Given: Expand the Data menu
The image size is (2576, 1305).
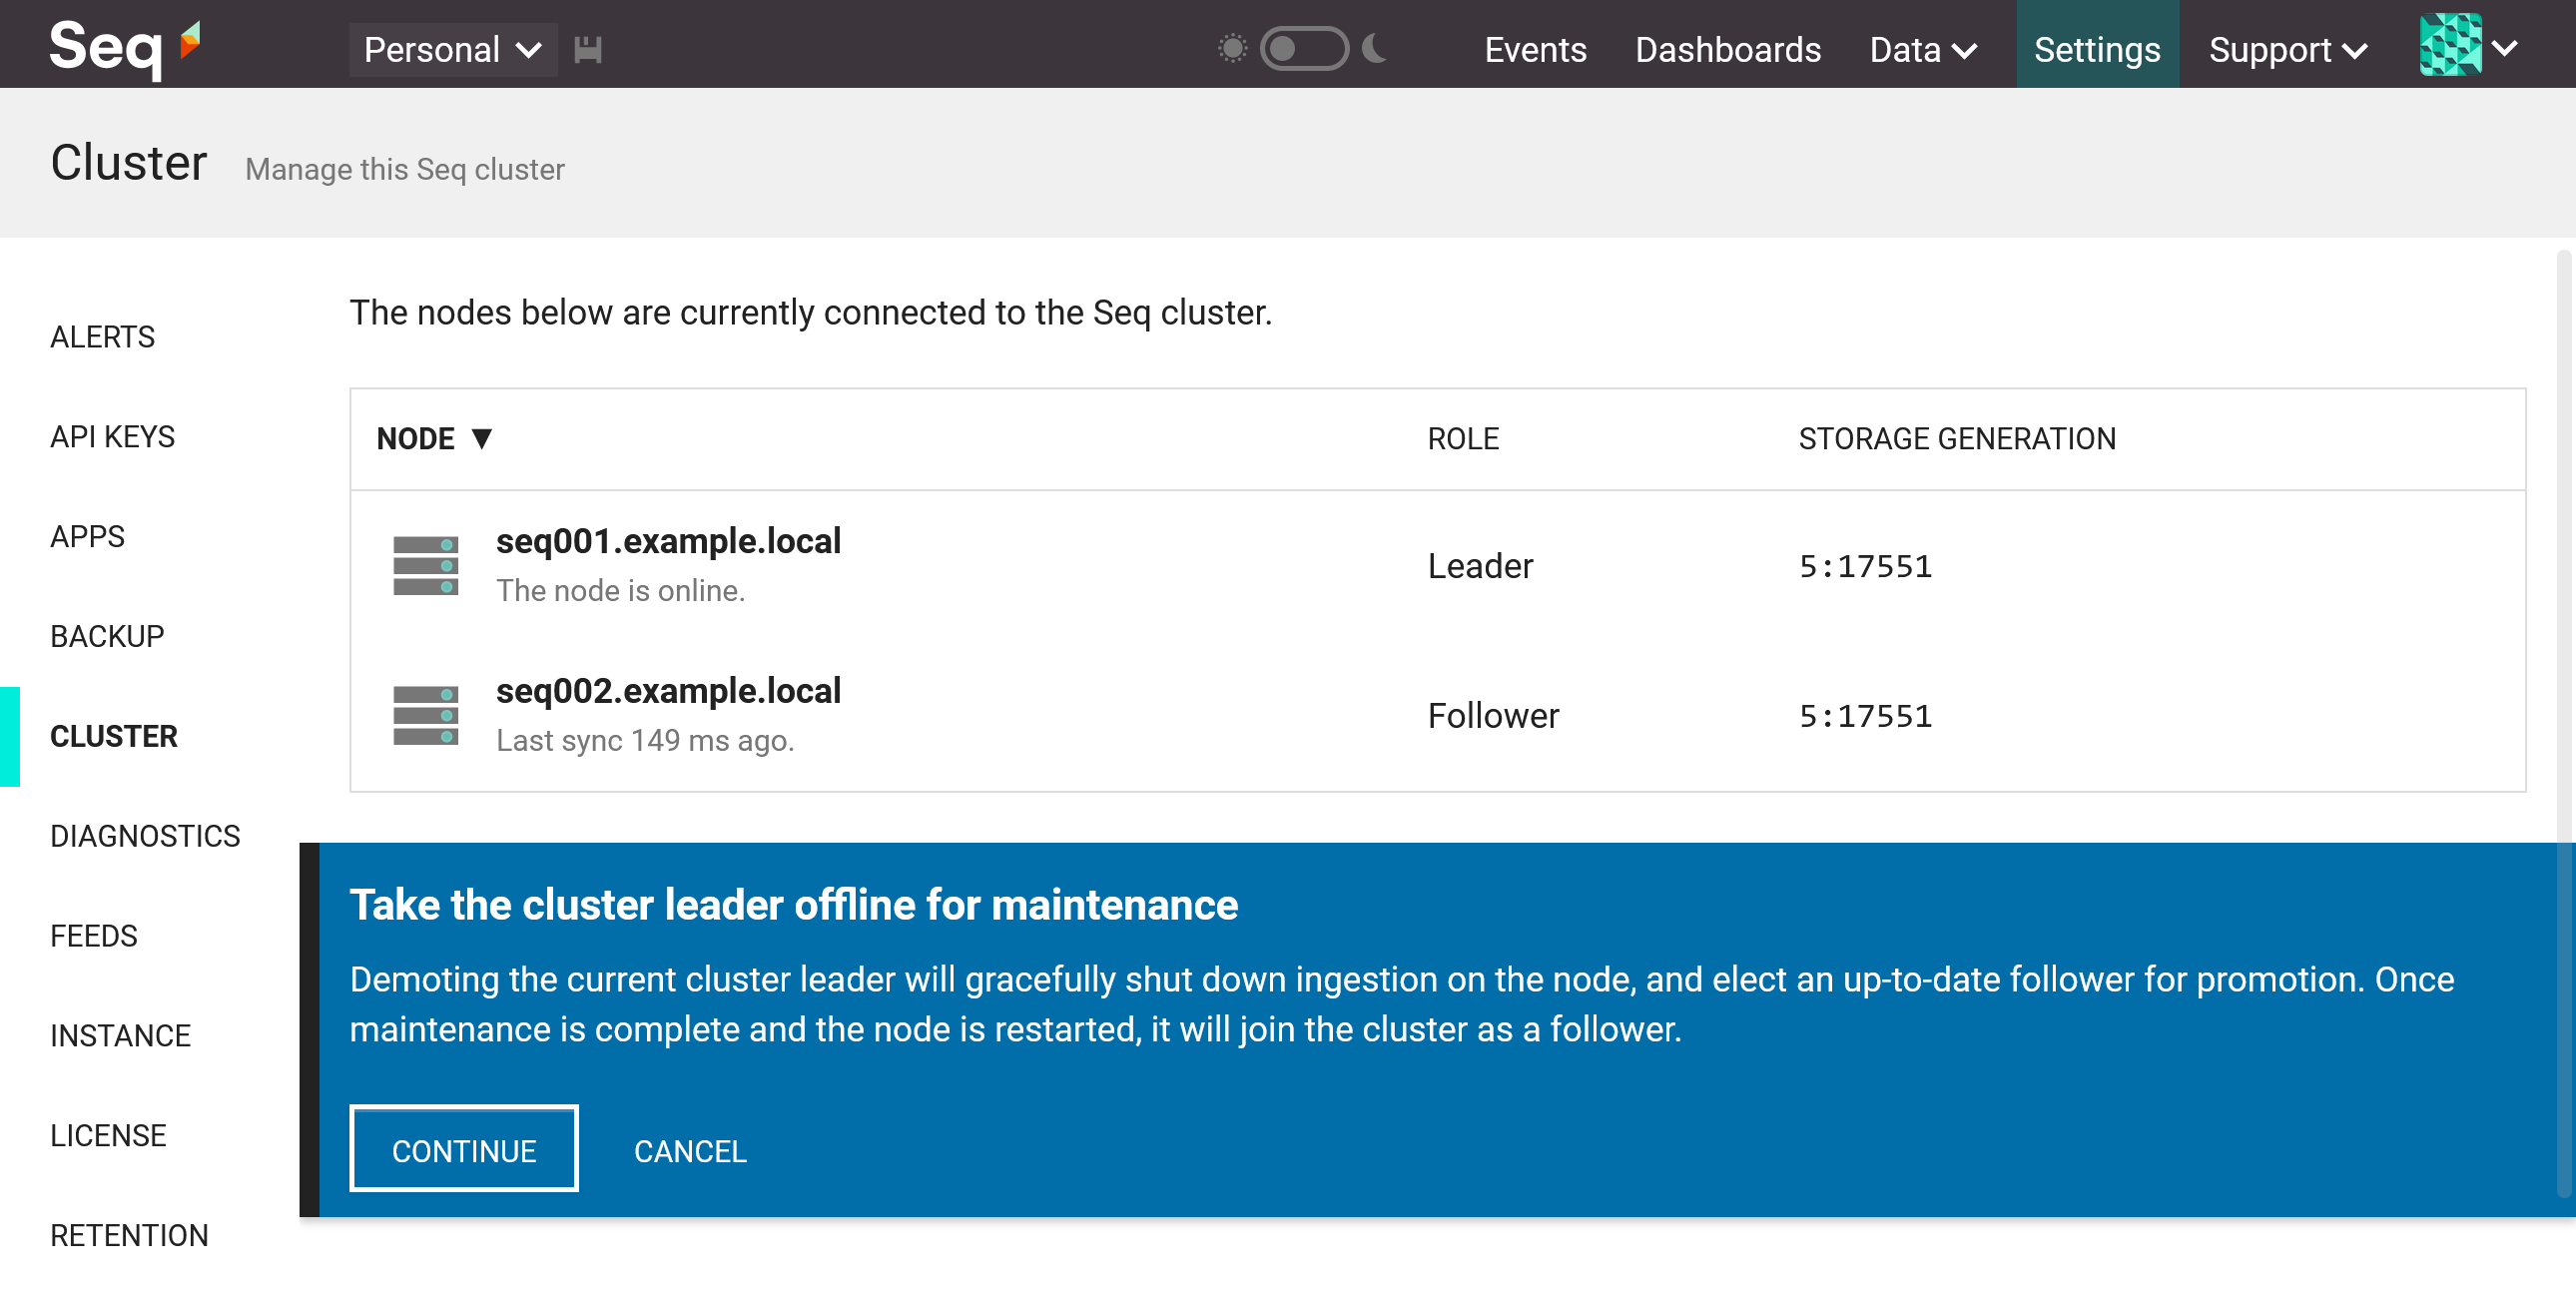Looking at the screenshot, I should pos(1922,50).
